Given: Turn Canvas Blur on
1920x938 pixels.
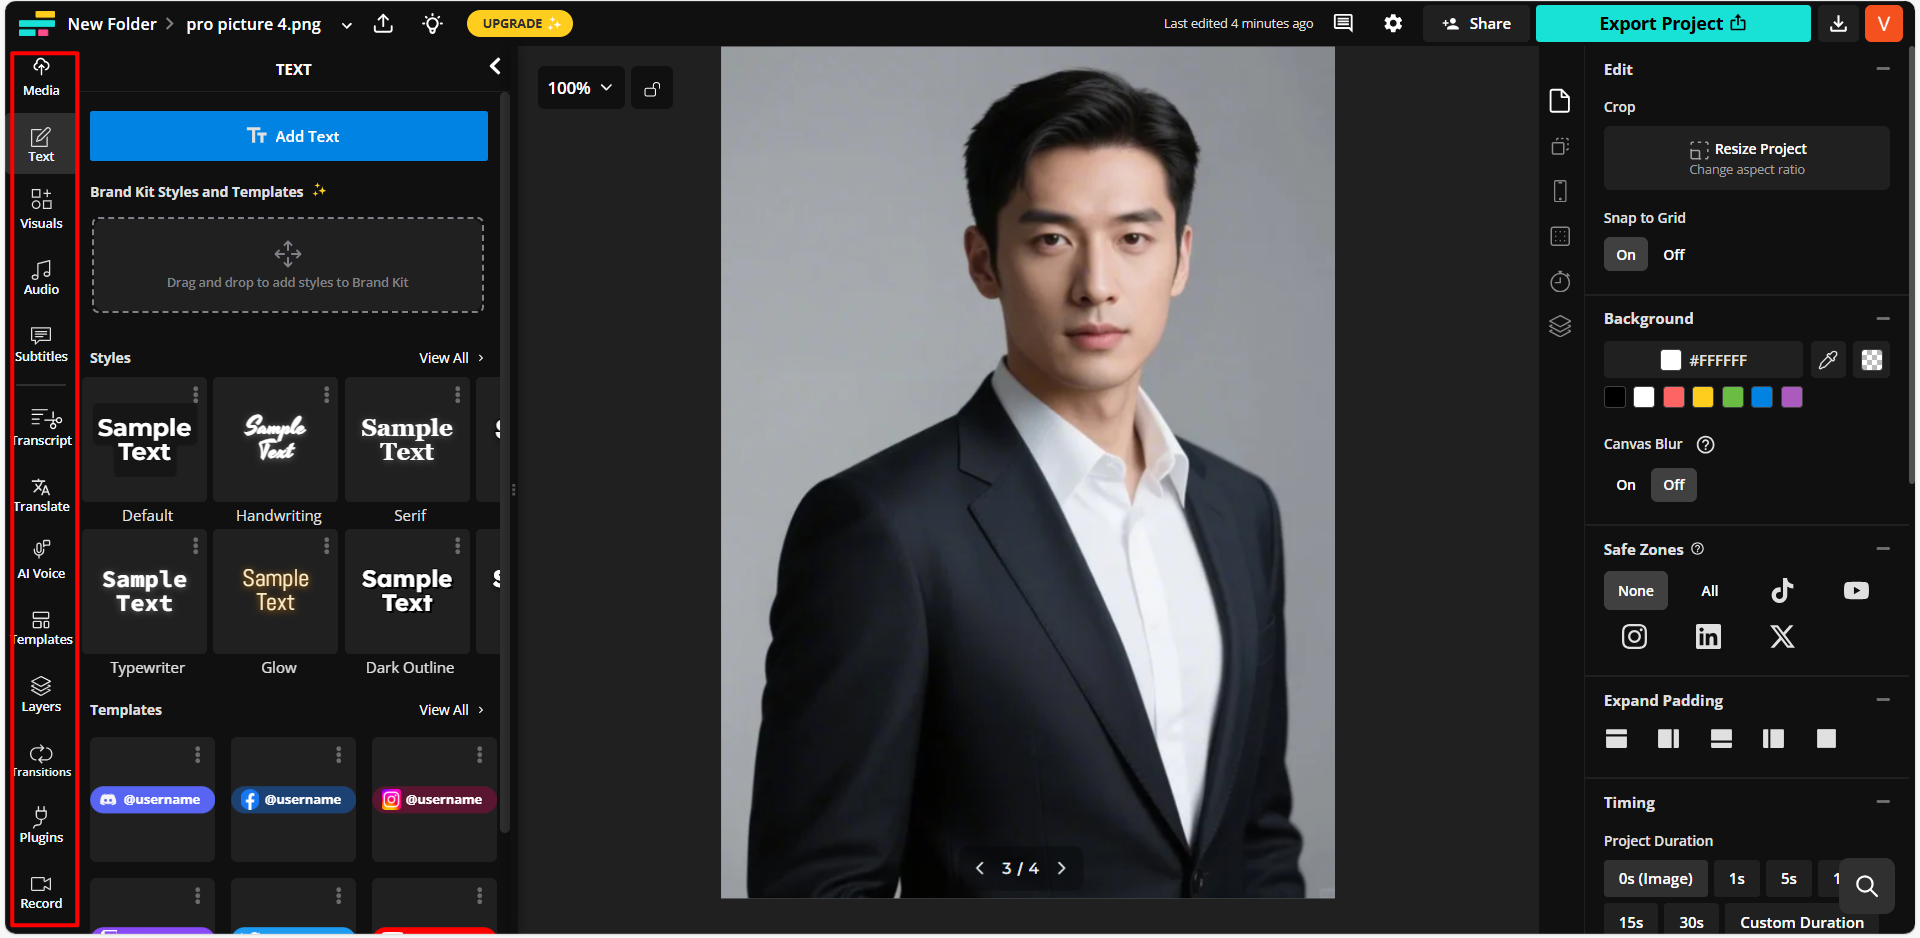Looking at the screenshot, I should (1626, 485).
